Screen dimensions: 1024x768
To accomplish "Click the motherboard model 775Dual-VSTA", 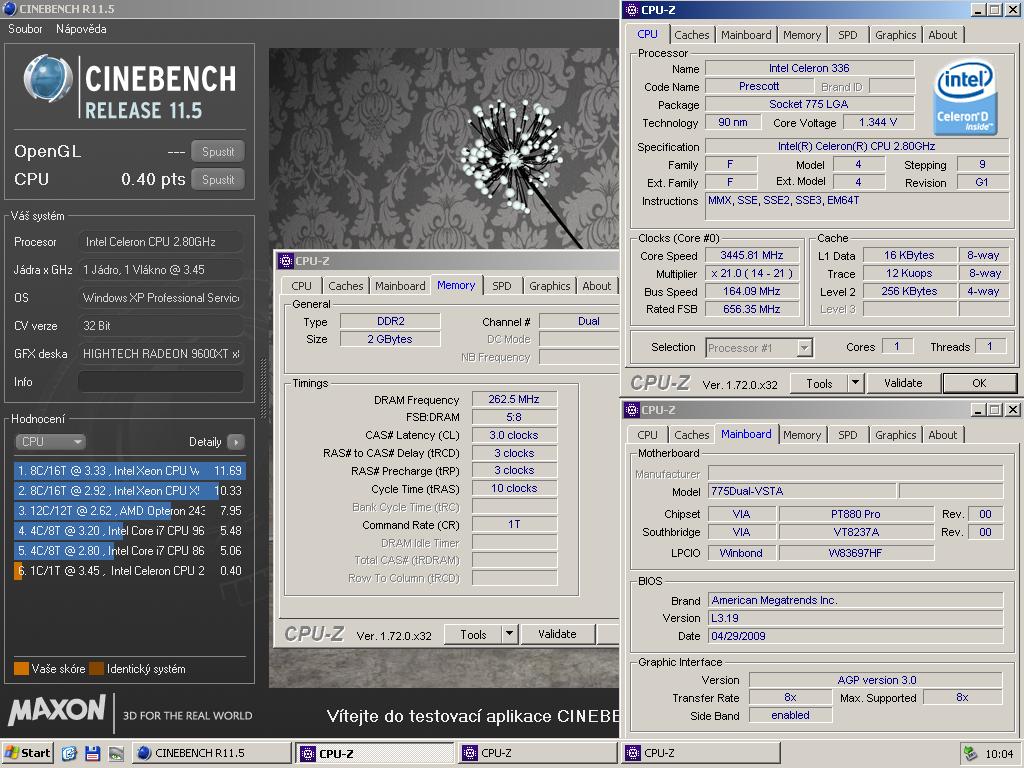I will (802, 491).
